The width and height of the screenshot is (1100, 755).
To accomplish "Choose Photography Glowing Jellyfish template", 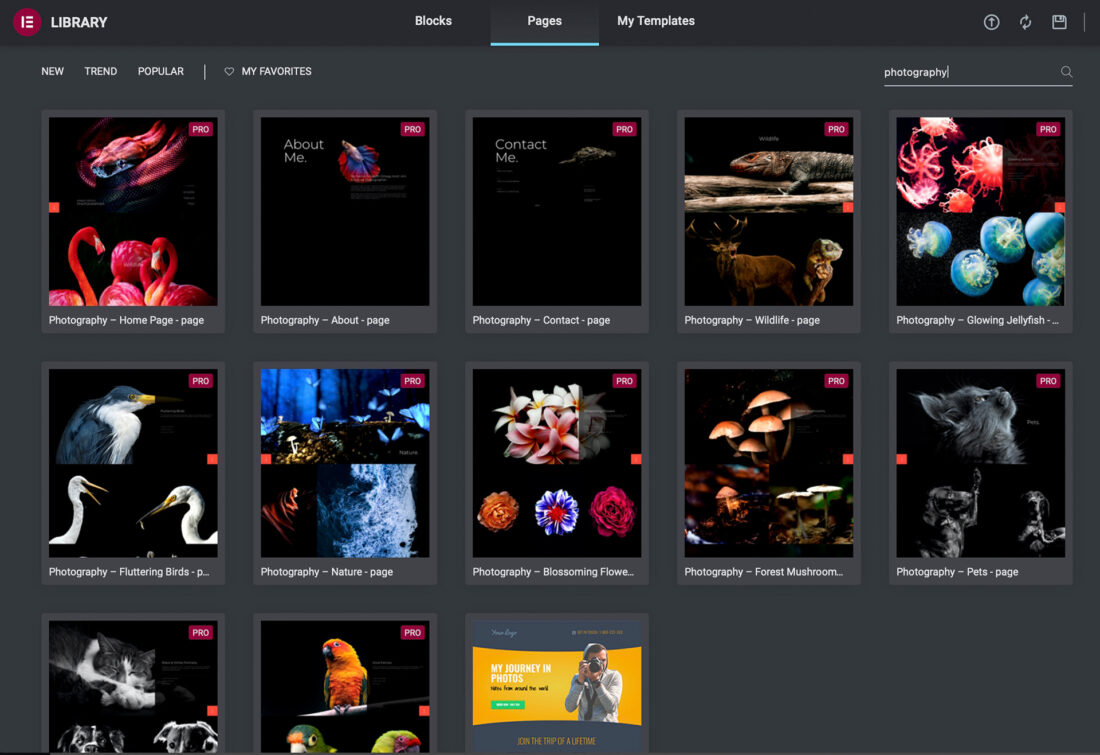I will point(981,212).
